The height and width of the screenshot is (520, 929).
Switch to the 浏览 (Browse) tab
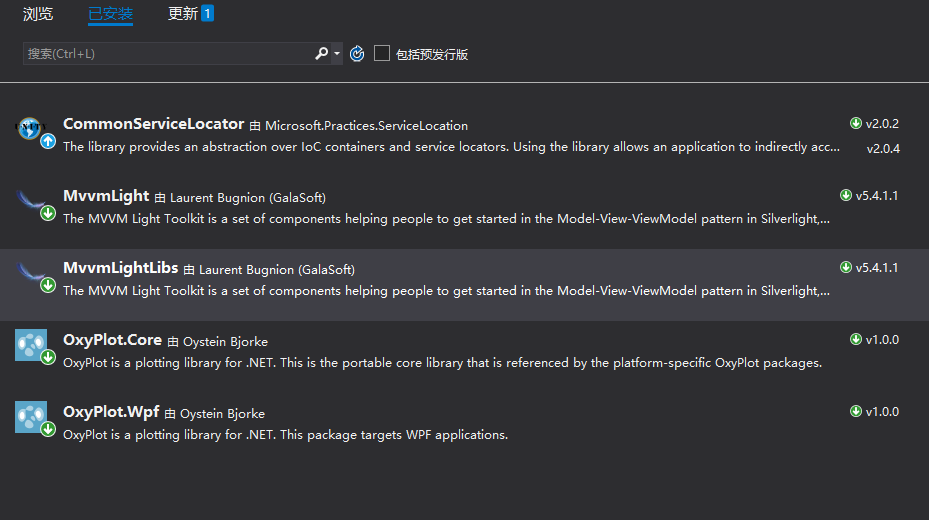click(38, 14)
